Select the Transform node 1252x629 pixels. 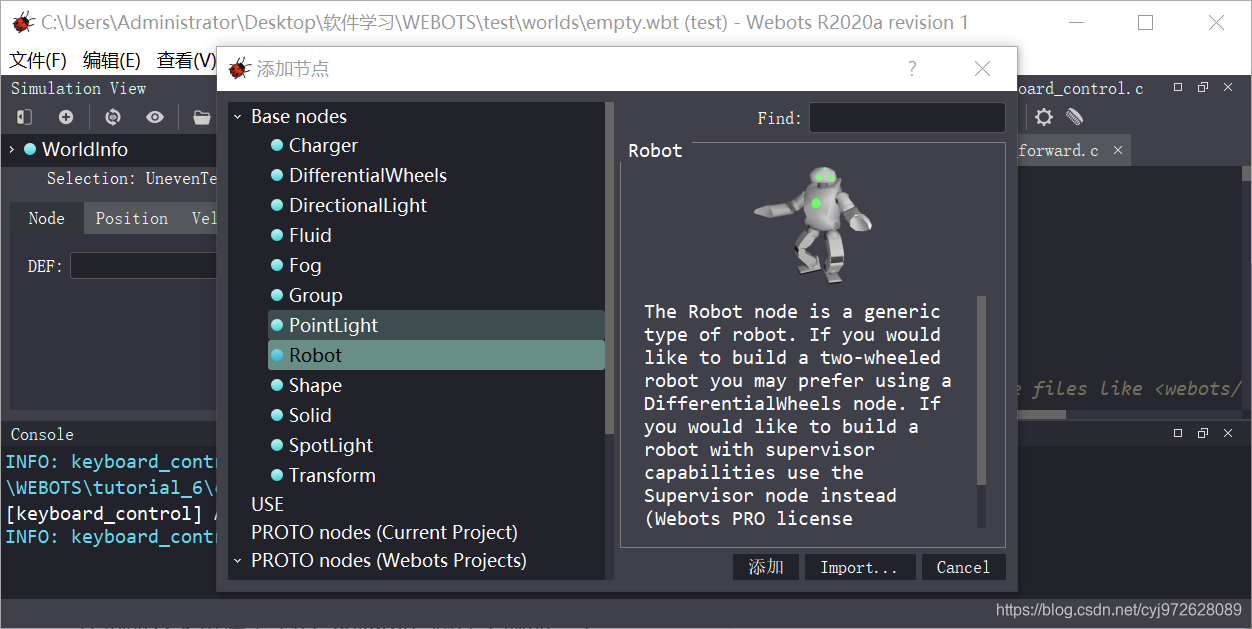coord(332,476)
